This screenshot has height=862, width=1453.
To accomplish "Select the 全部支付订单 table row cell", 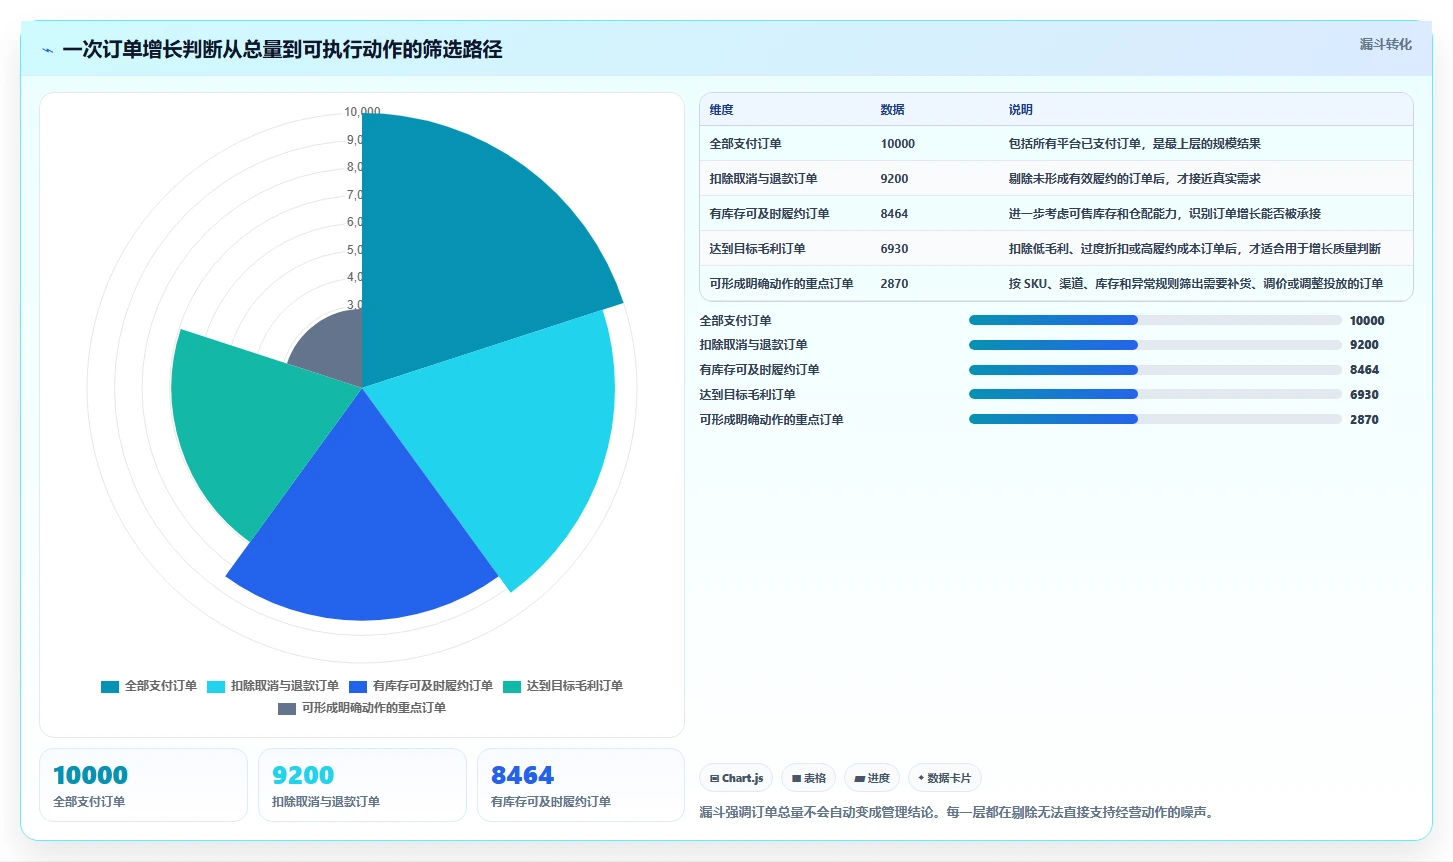I will 745,144.
